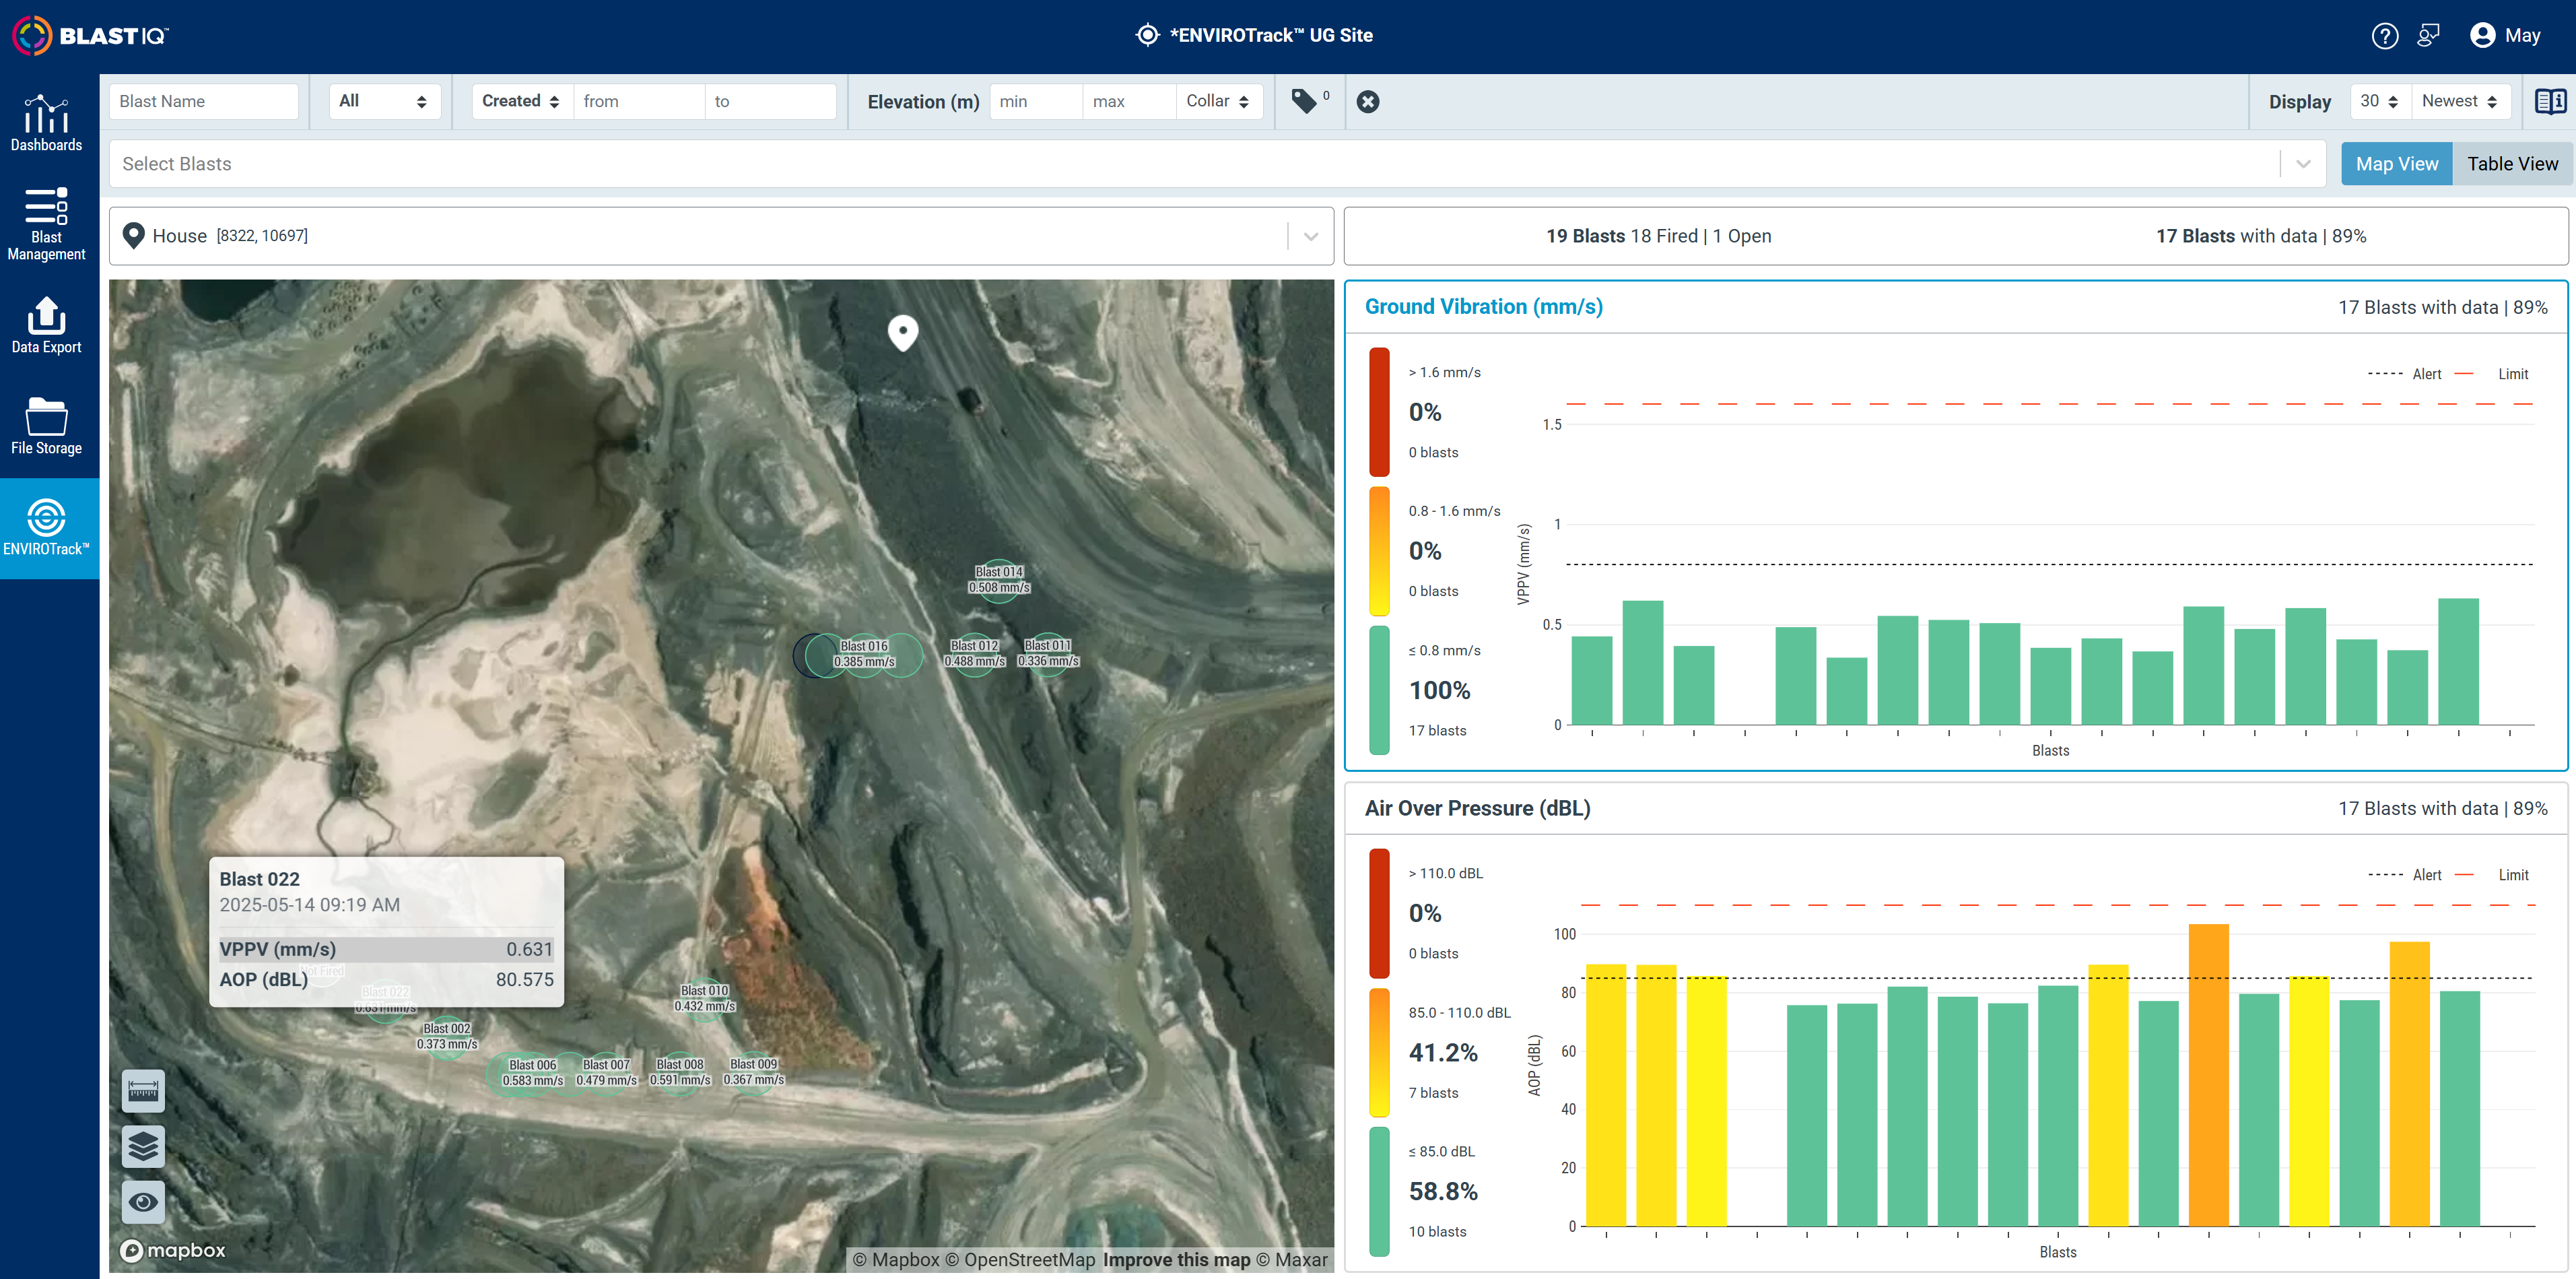Open File Storage from the sidebar
This screenshot has height=1279, width=2576.
[46, 426]
